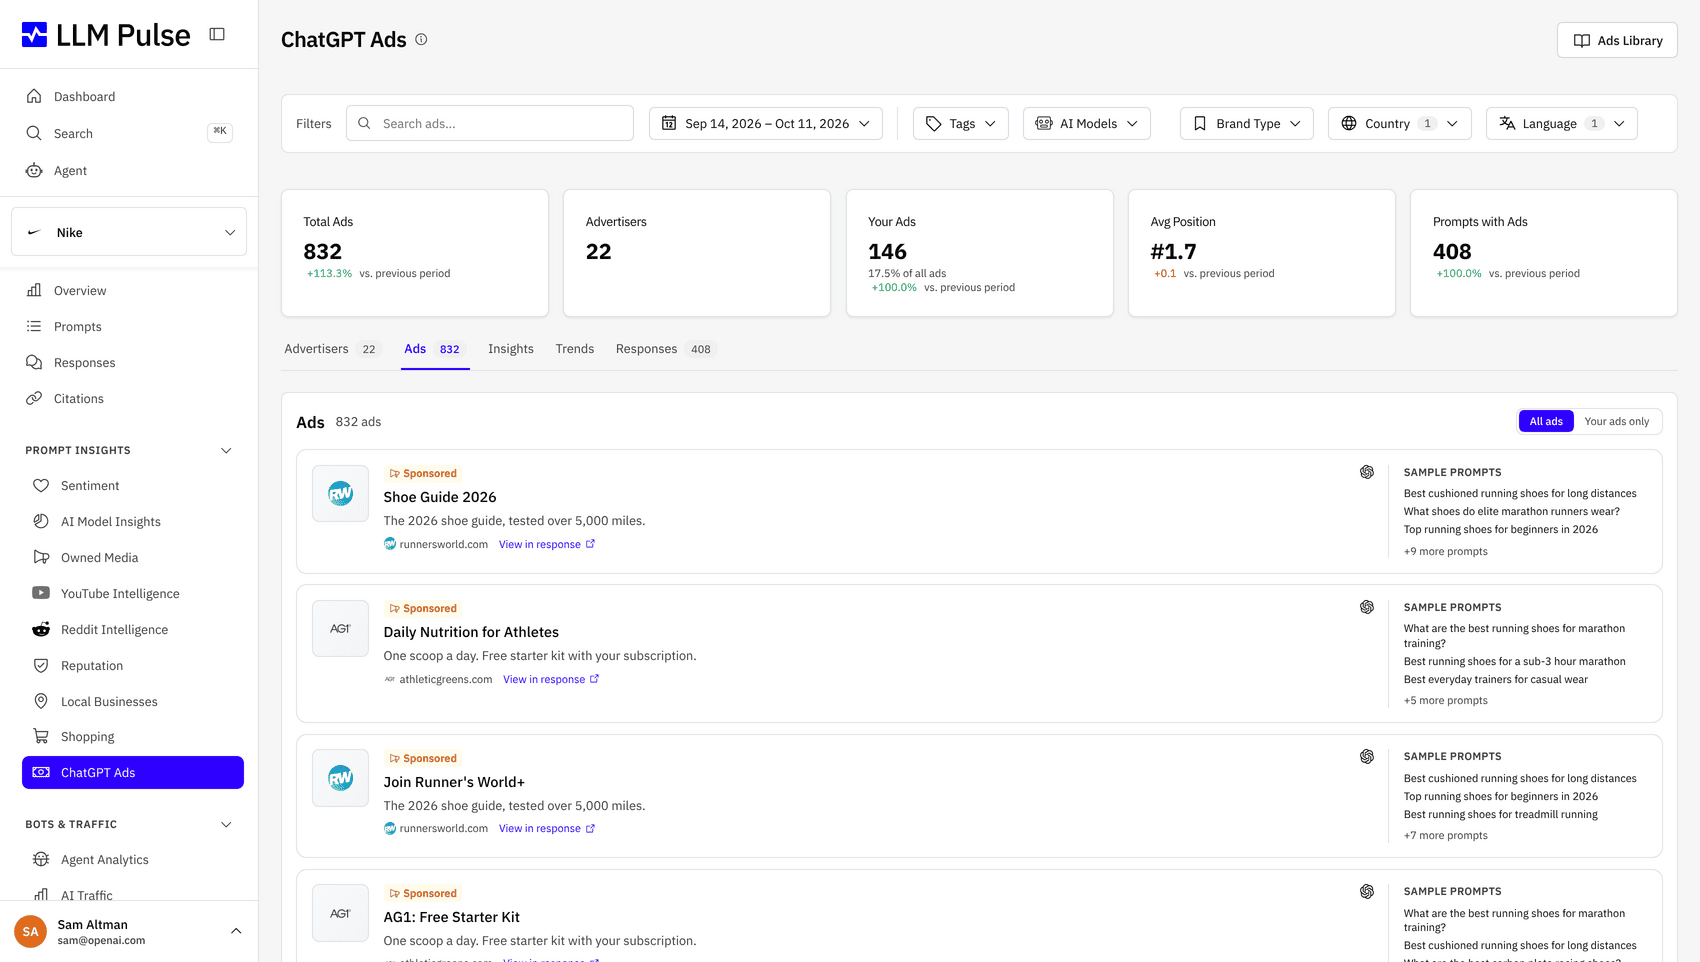The height and width of the screenshot is (962, 1700).
Task: Open the Nike brand selector
Action: click(129, 232)
